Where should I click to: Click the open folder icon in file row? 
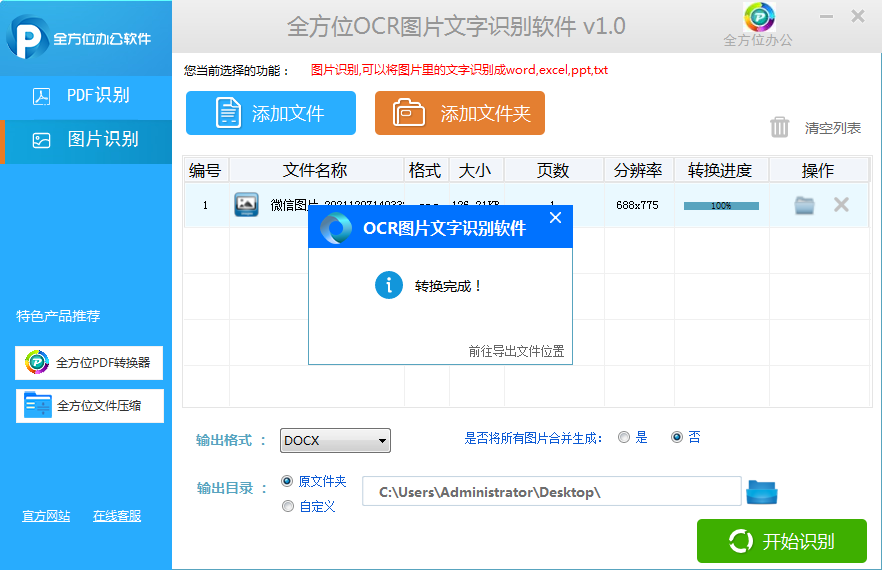(x=804, y=205)
